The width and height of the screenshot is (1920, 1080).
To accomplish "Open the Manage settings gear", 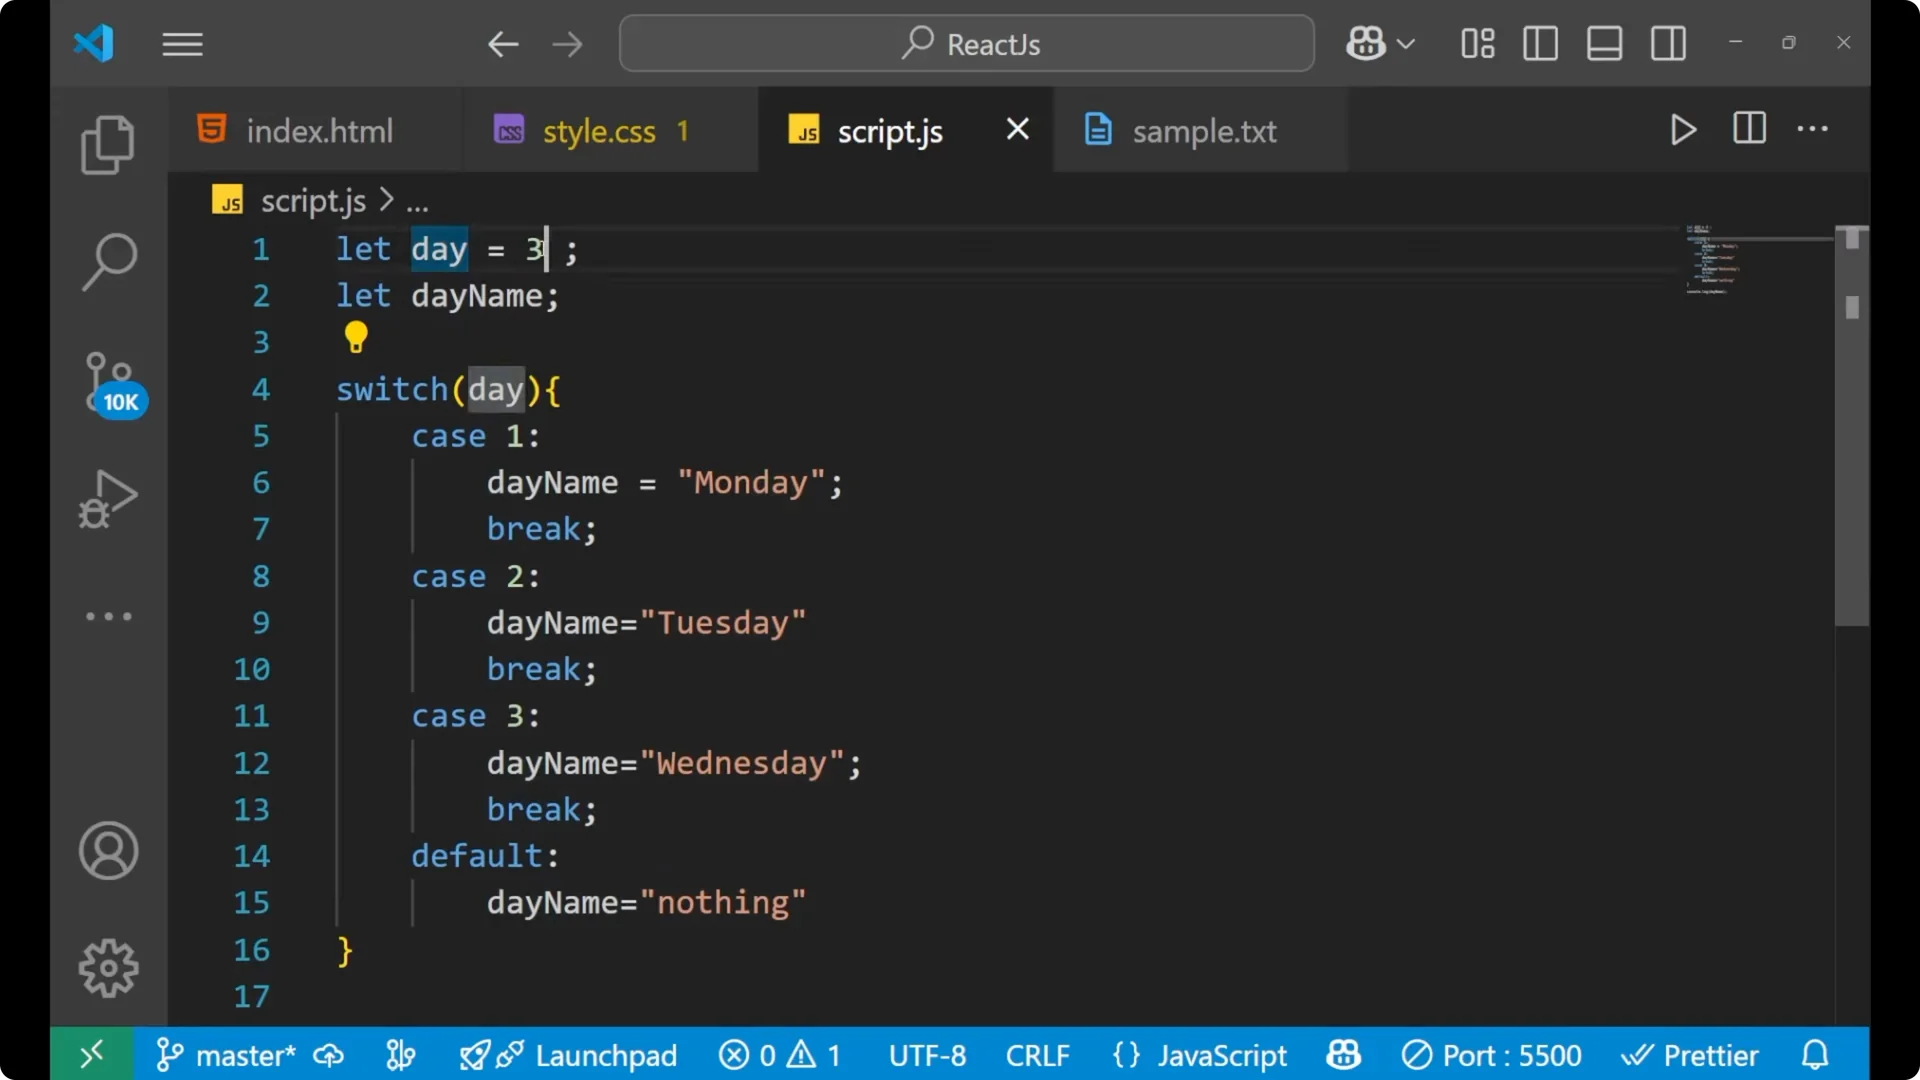I will pyautogui.click(x=108, y=967).
